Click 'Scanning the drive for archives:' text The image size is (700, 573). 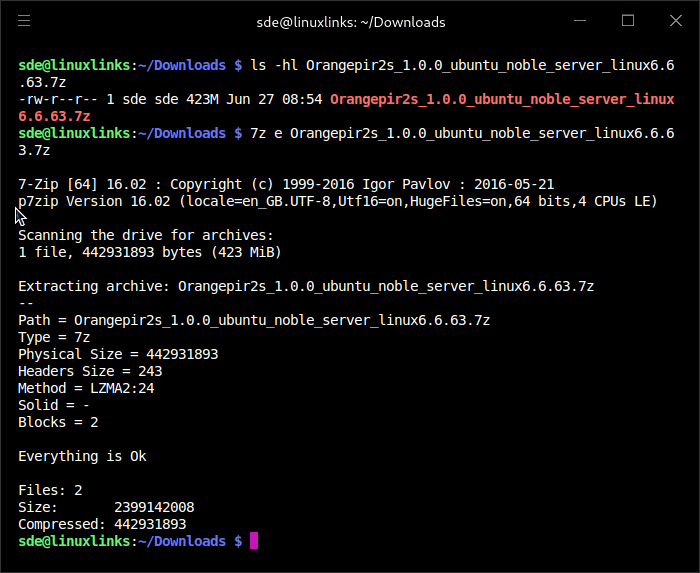click(146, 235)
